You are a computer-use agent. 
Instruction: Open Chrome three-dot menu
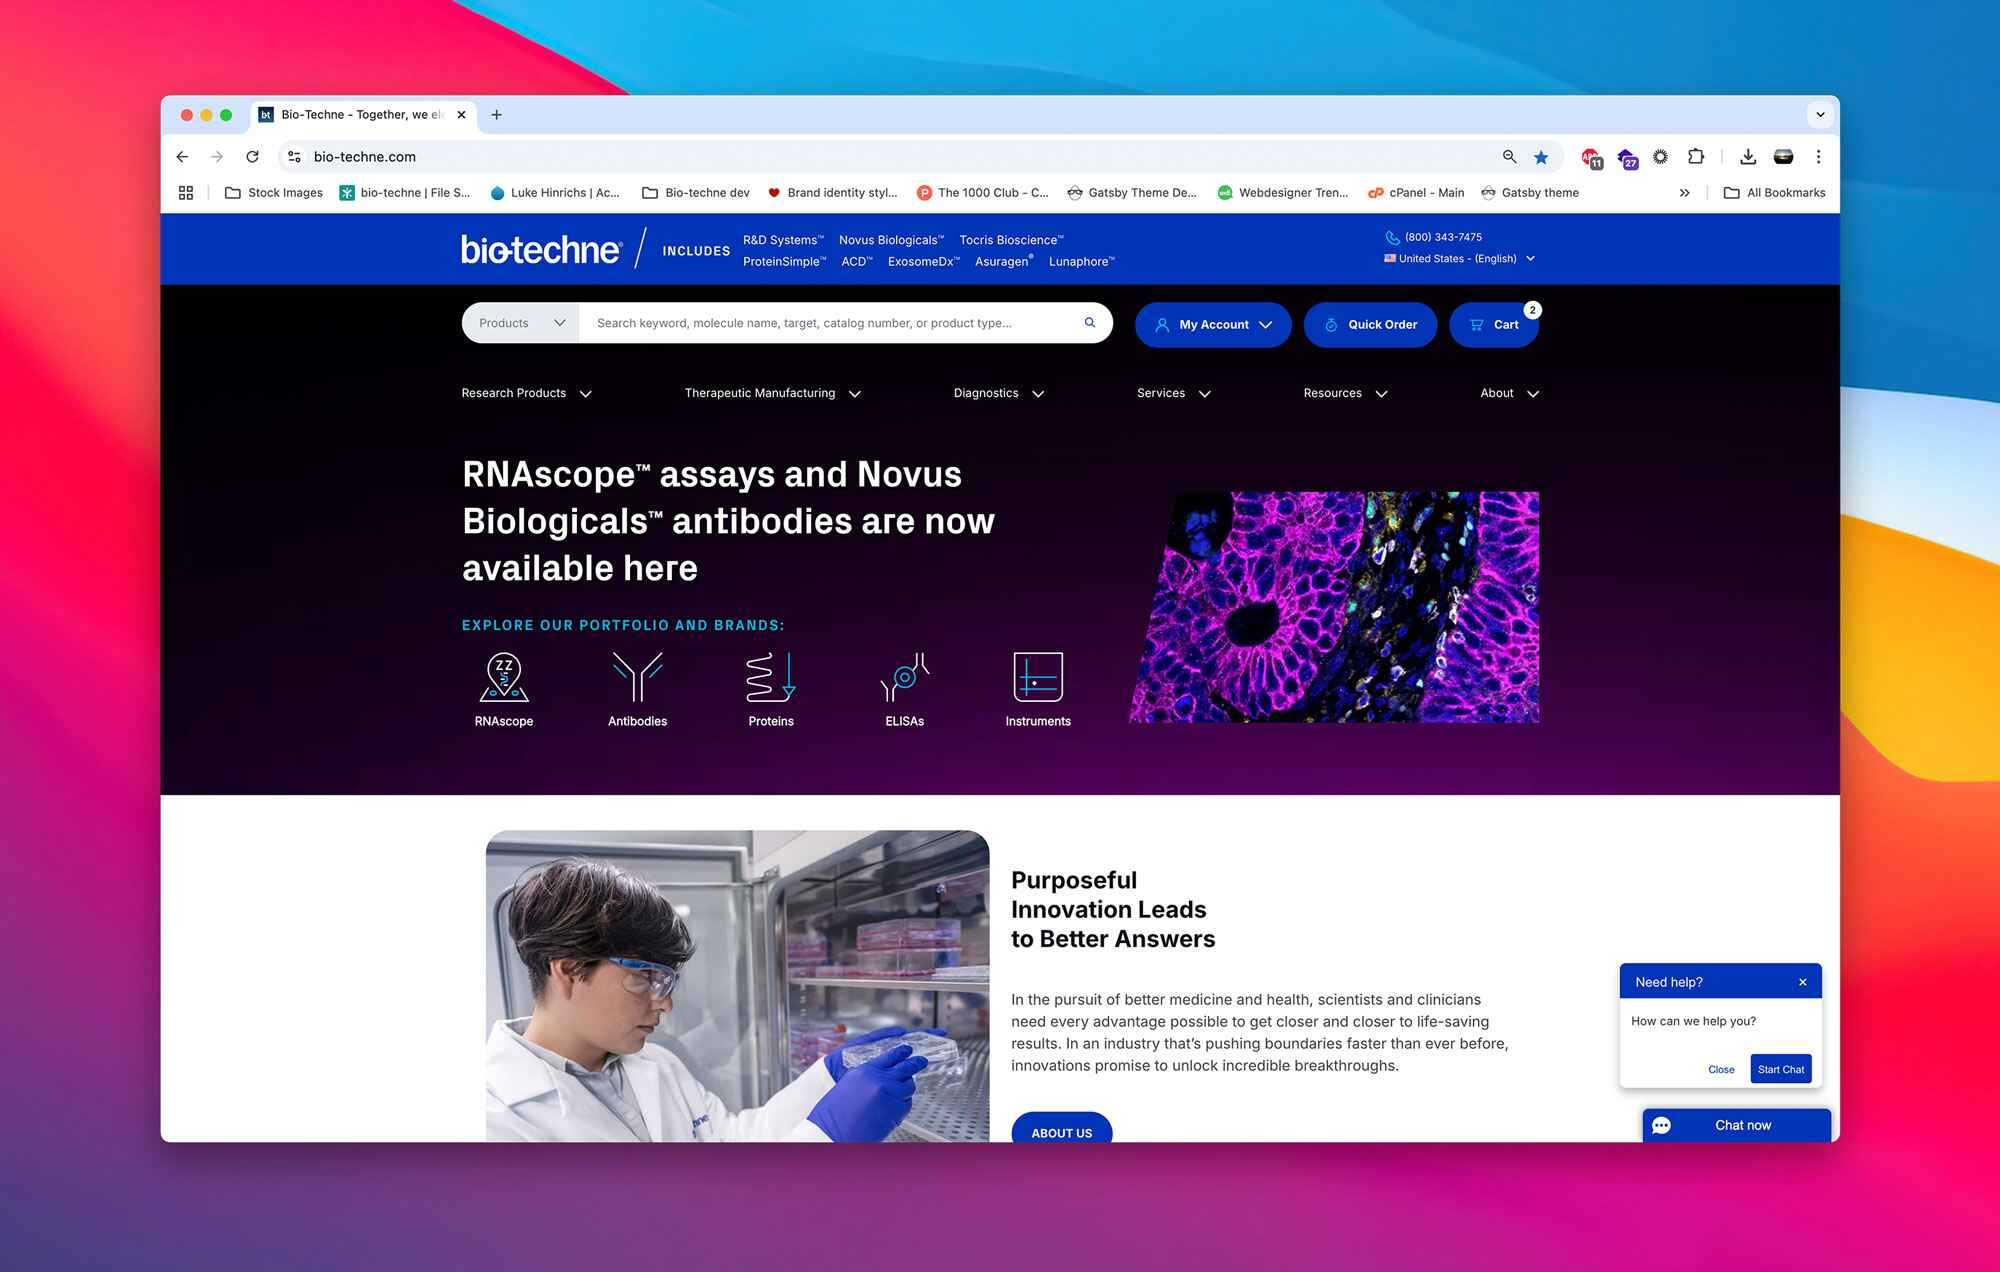1819,157
